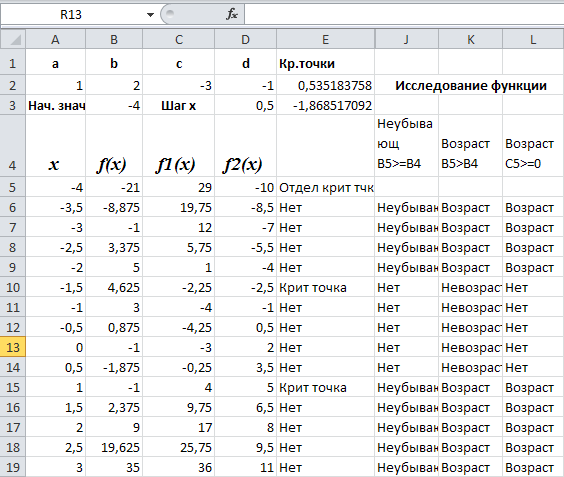
Task: Select column L header
Action: (x=533, y=39)
